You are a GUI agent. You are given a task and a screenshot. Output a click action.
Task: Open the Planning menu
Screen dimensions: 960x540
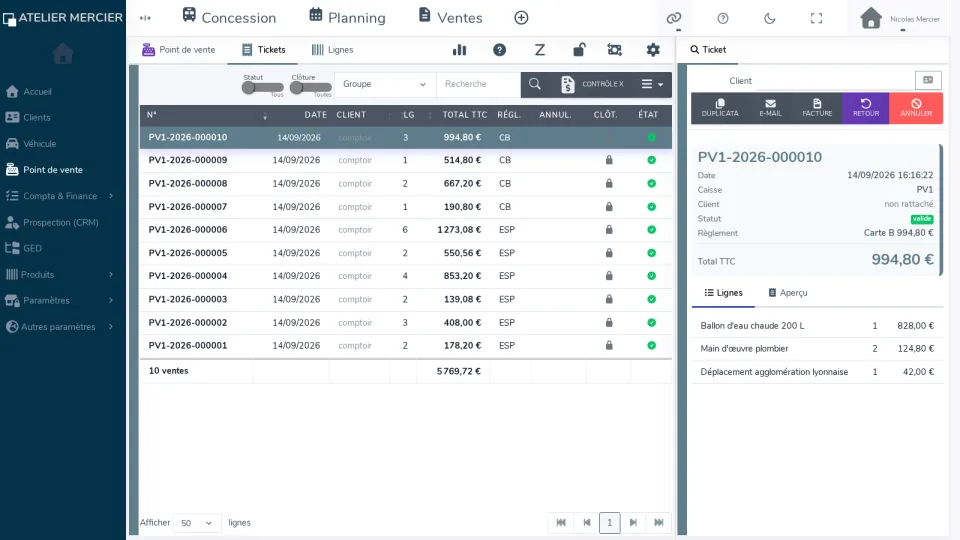click(347, 18)
